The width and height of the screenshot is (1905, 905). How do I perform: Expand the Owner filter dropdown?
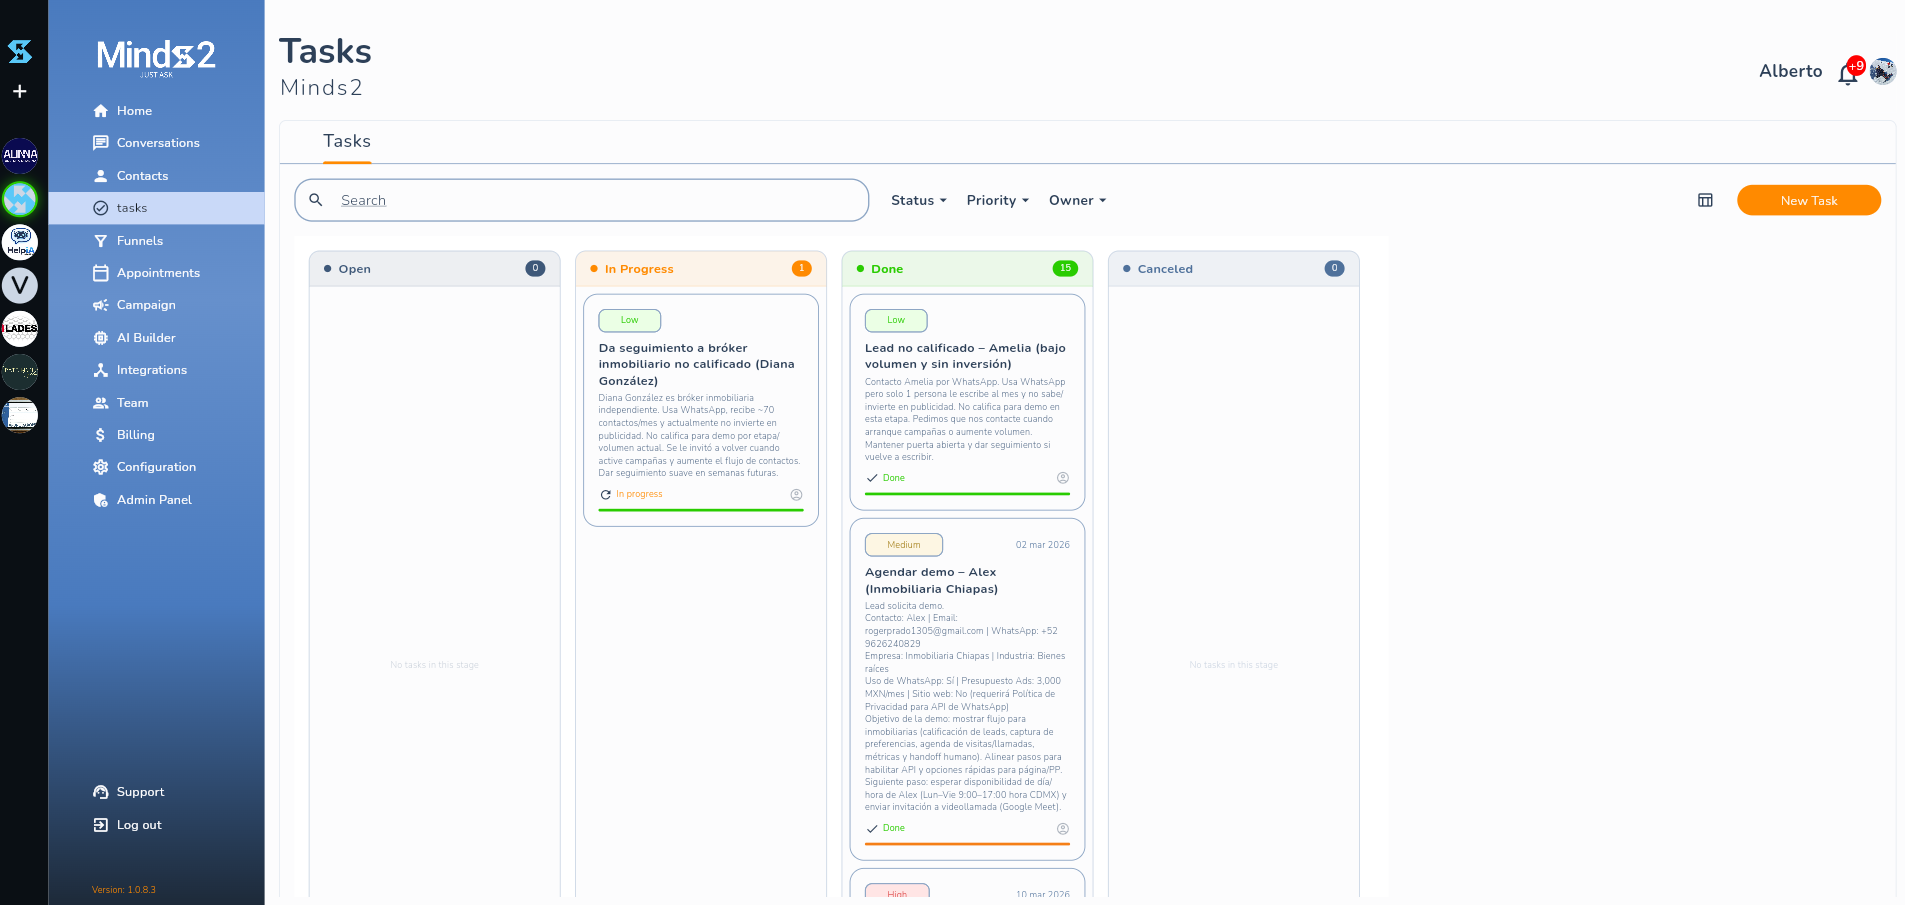click(1077, 200)
